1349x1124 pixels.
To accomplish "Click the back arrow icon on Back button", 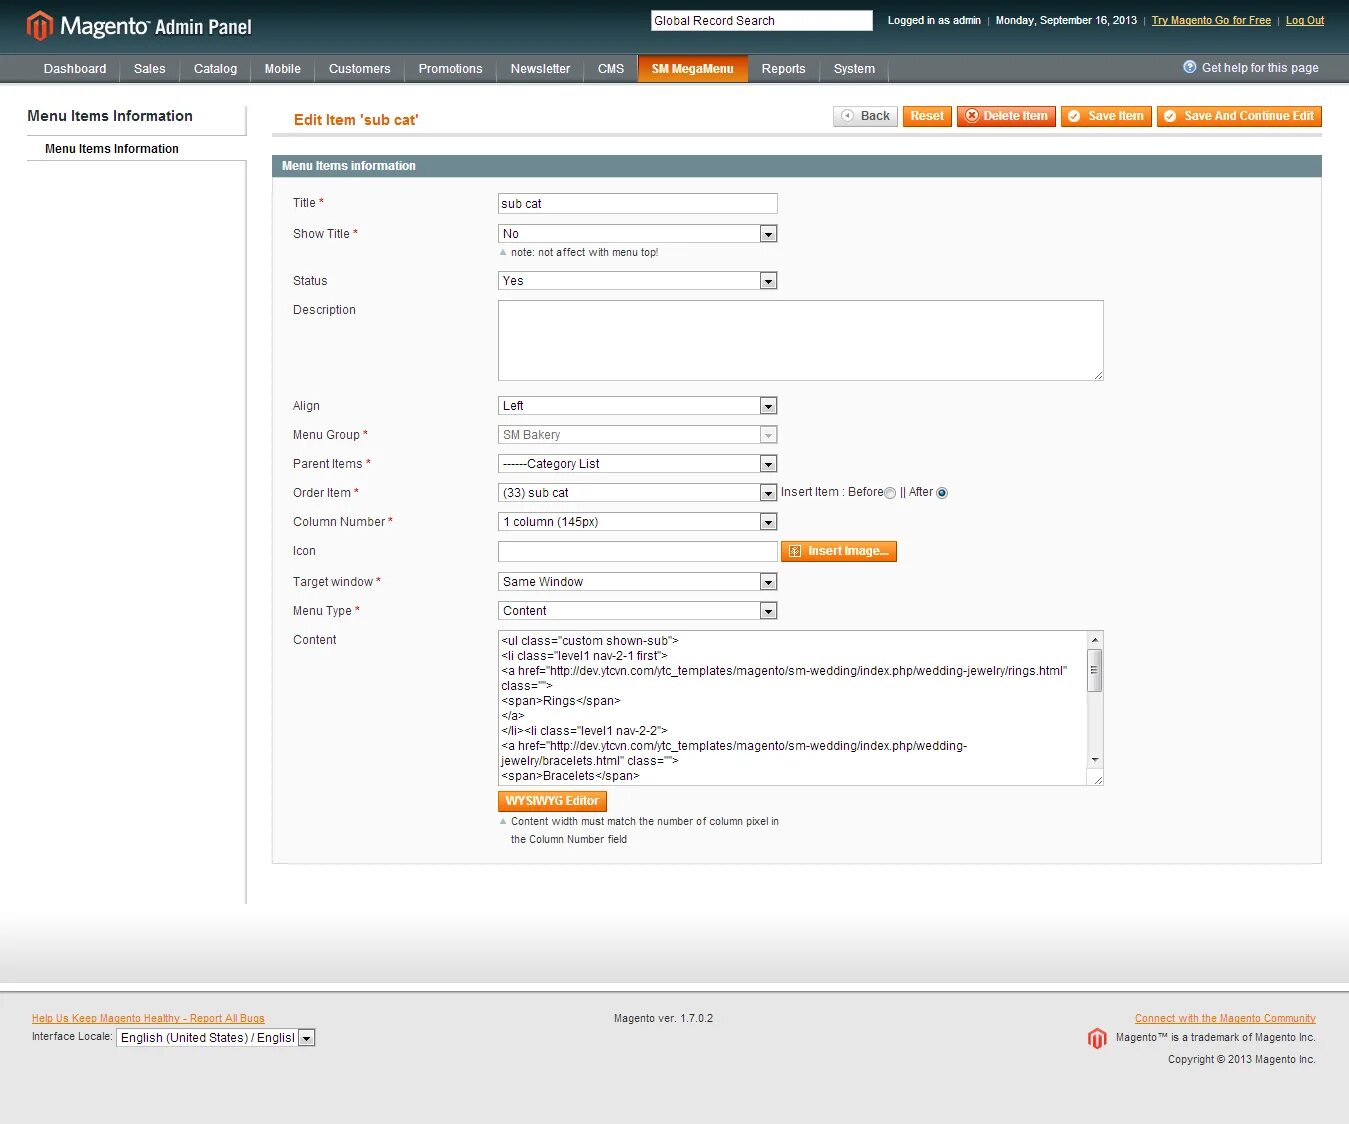I will click(x=848, y=116).
